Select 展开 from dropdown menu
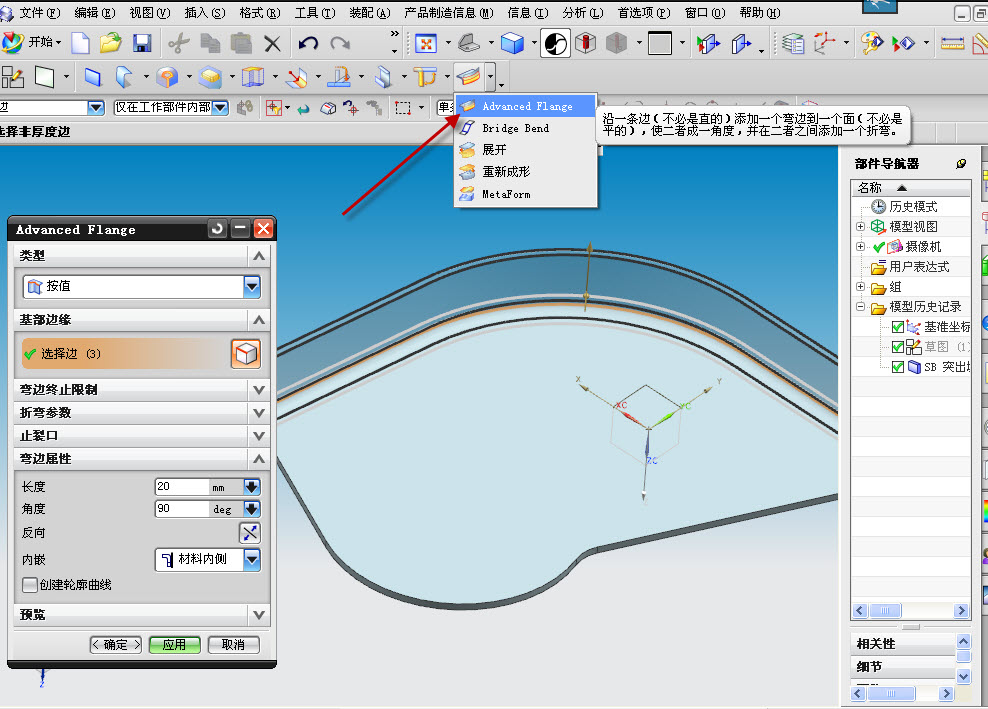The height and width of the screenshot is (709, 988). [x=525, y=149]
